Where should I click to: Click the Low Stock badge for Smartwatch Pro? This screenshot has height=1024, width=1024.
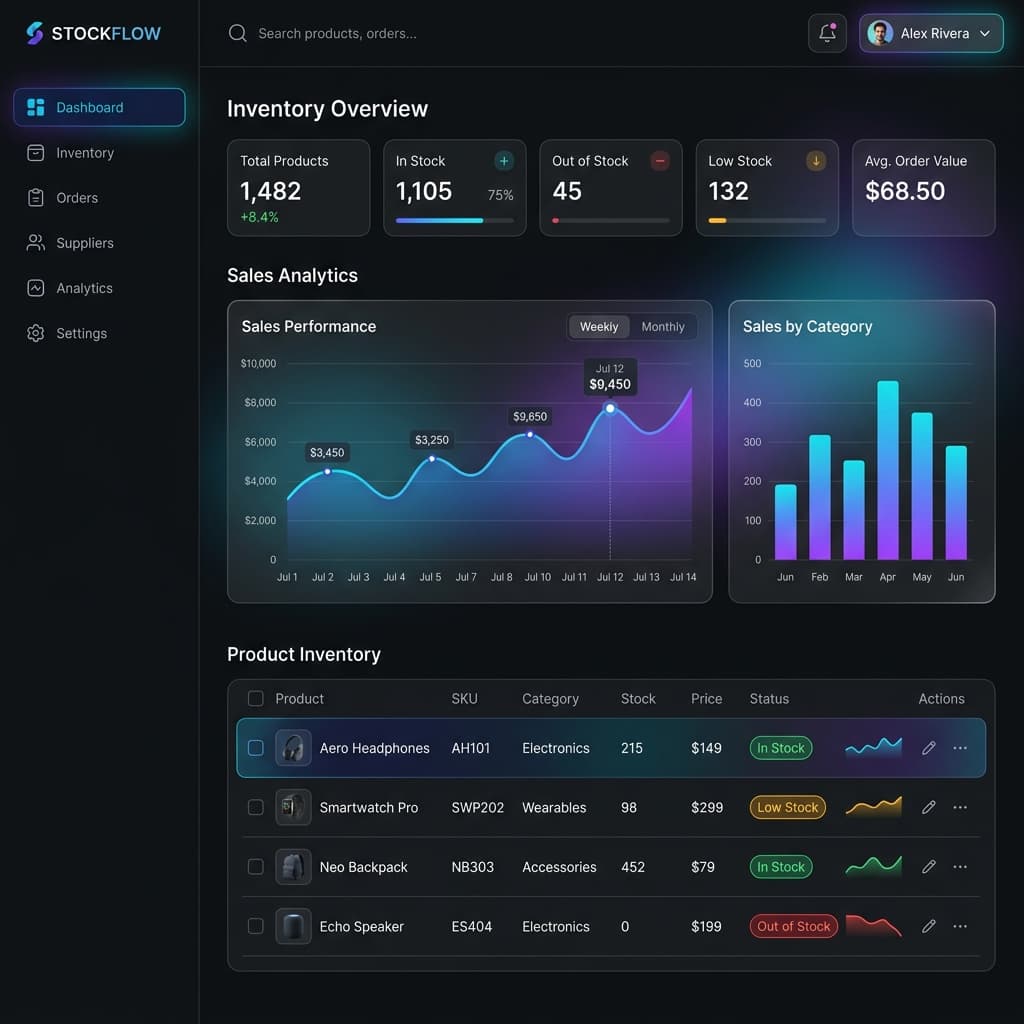[788, 807]
